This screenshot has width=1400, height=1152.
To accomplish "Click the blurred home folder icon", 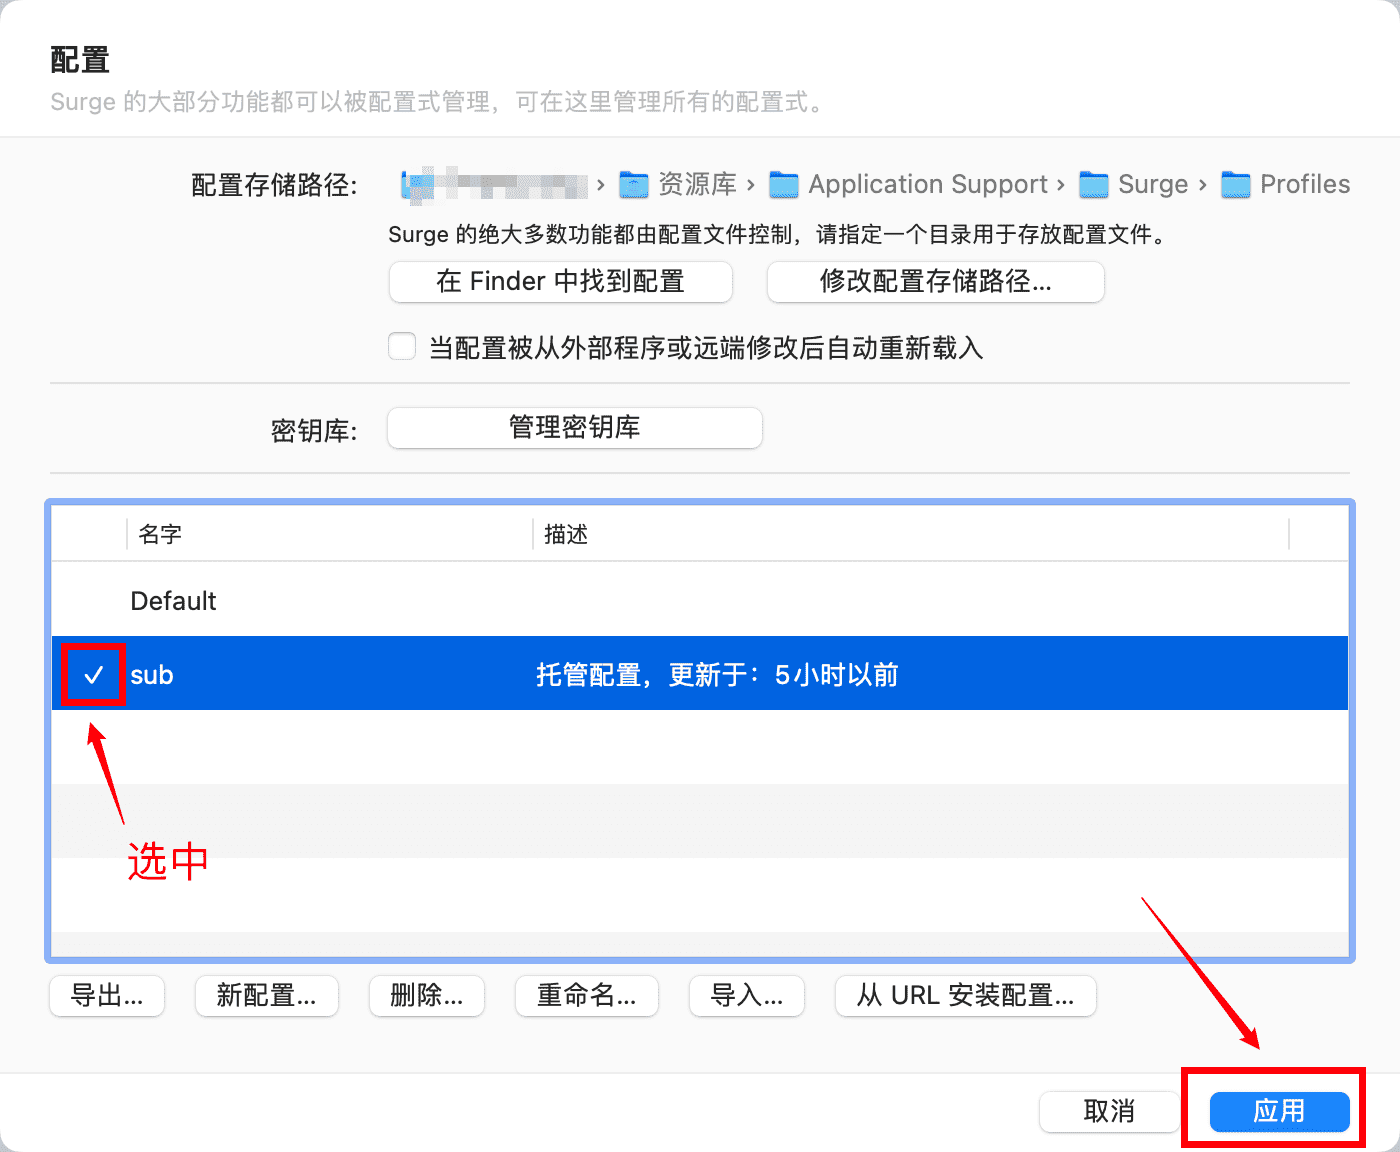I will click(x=417, y=185).
